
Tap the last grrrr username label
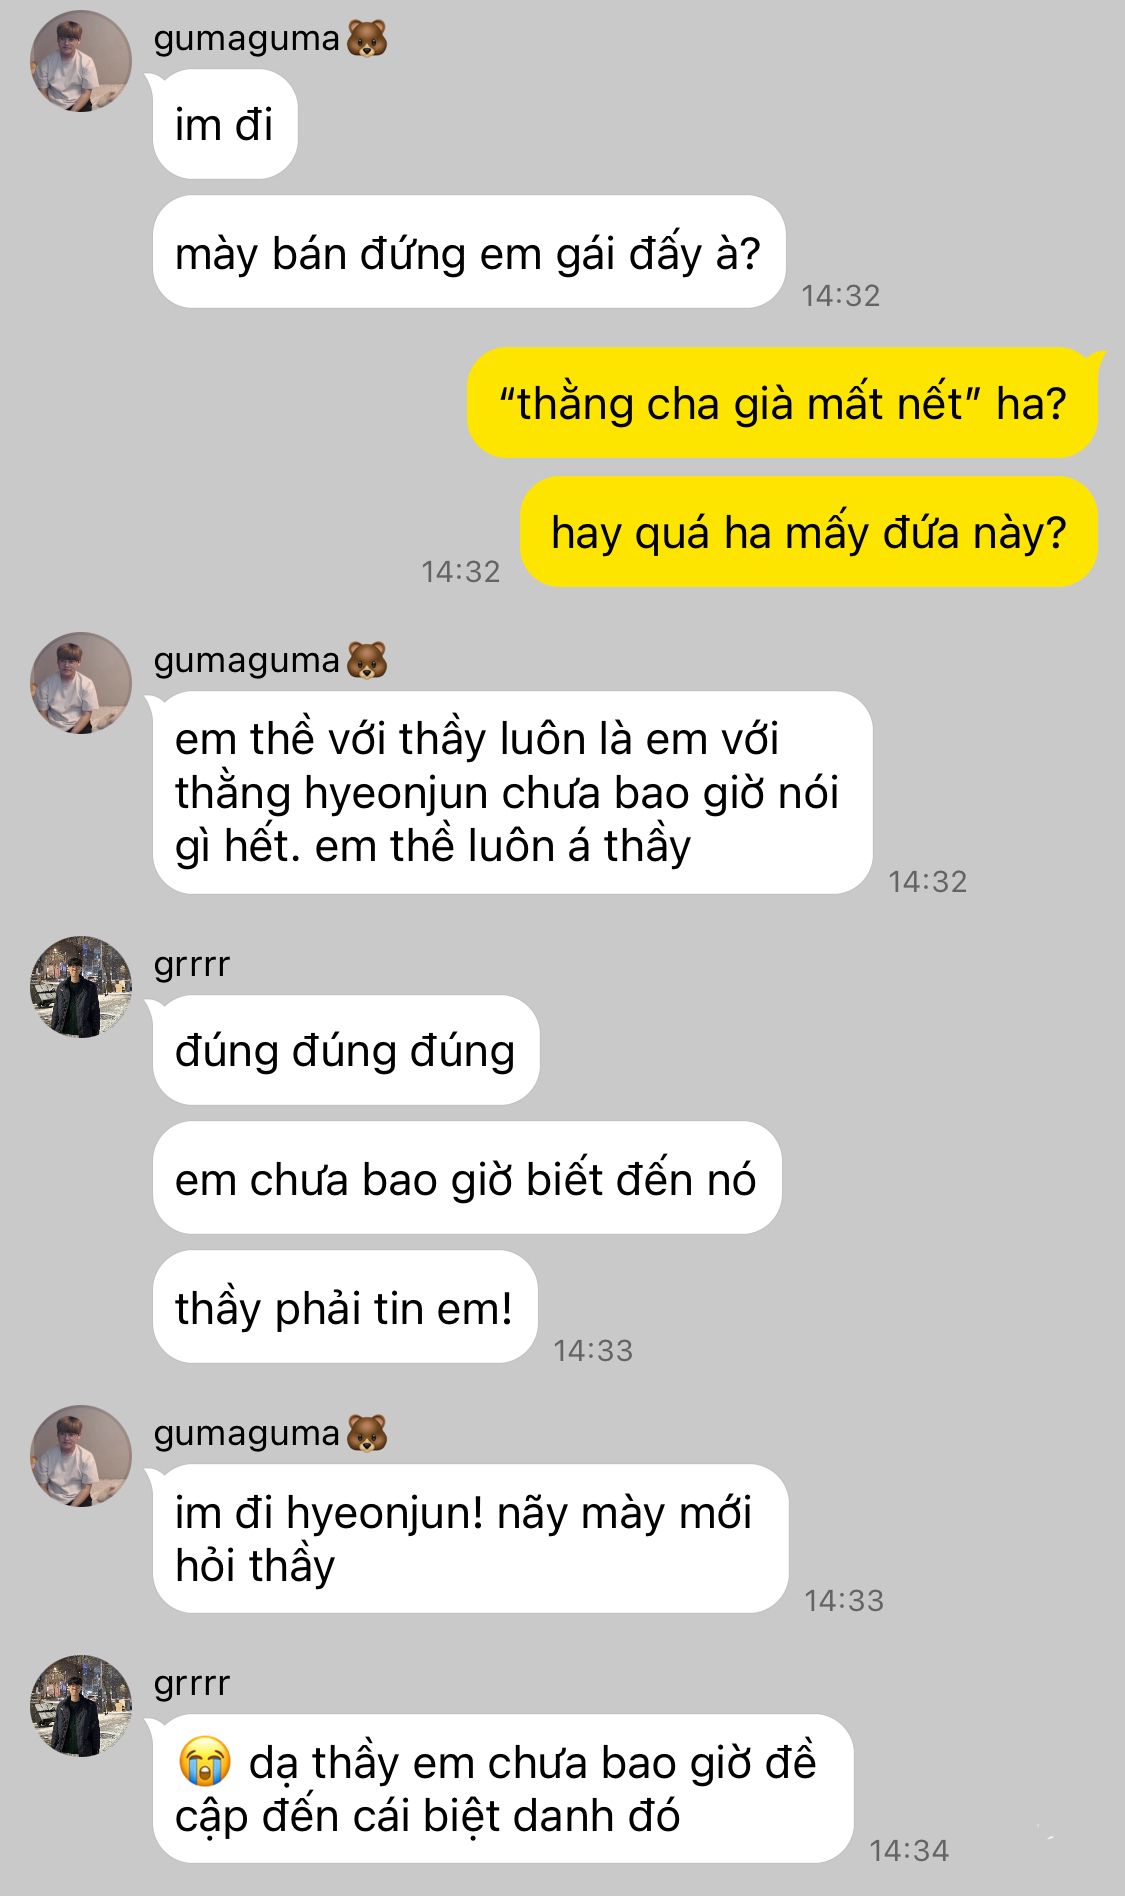[192, 1684]
